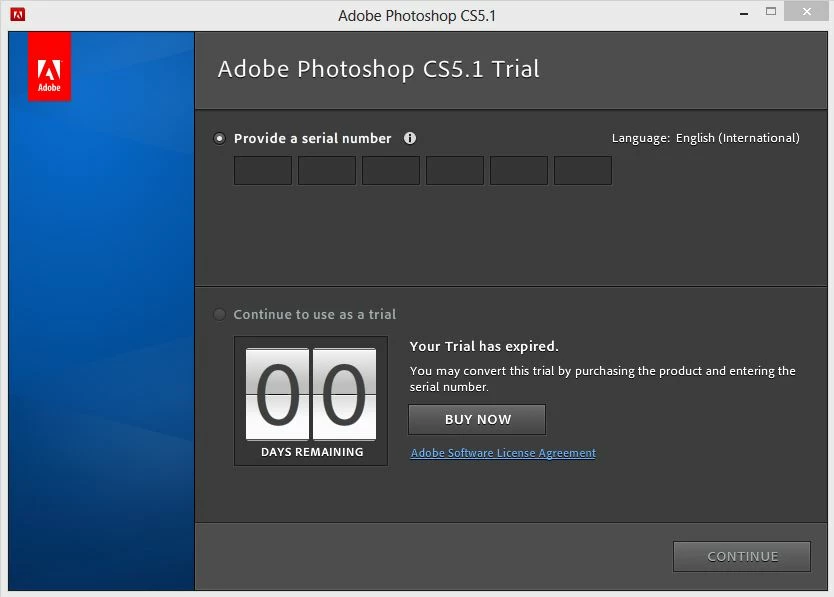Click the first serial number field

[x=263, y=170]
